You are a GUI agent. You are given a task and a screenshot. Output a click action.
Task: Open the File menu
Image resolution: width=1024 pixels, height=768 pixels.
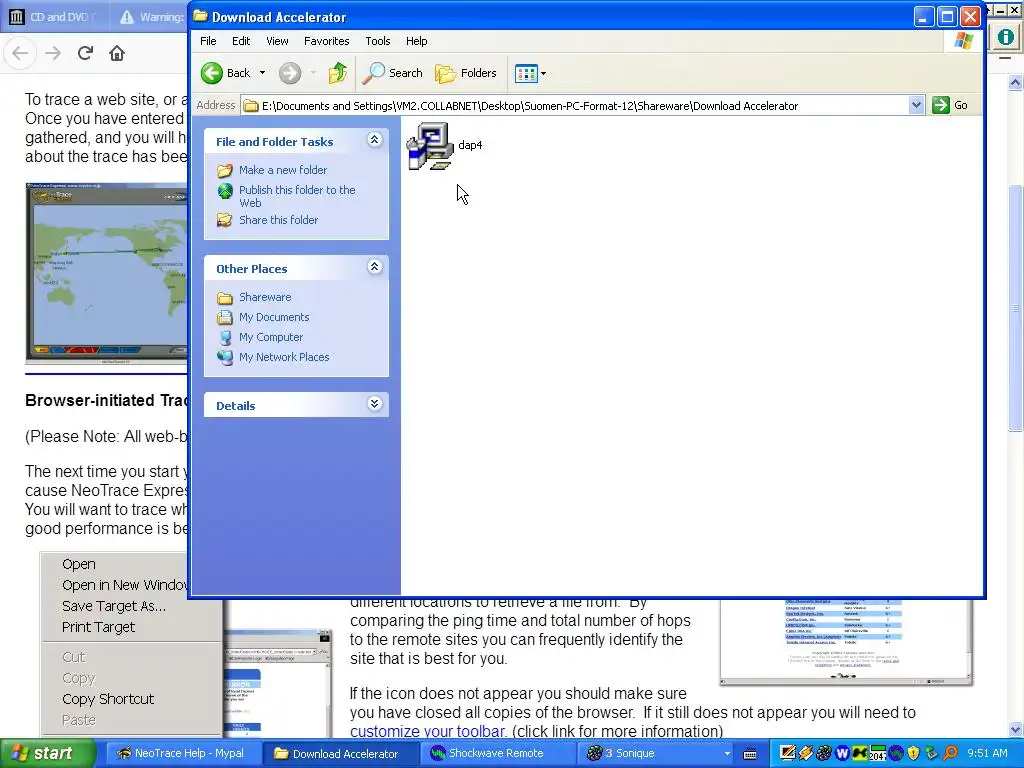[208, 41]
